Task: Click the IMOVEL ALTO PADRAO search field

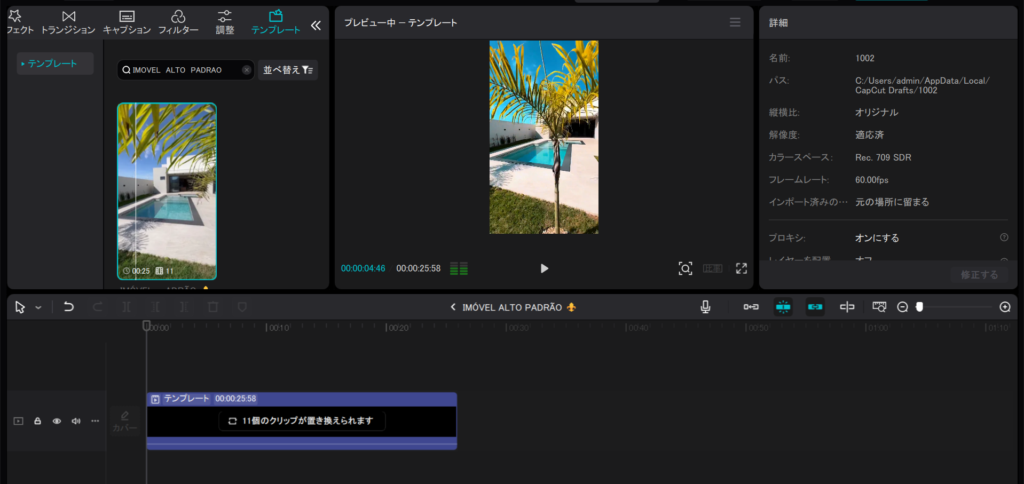Action: click(x=185, y=70)
